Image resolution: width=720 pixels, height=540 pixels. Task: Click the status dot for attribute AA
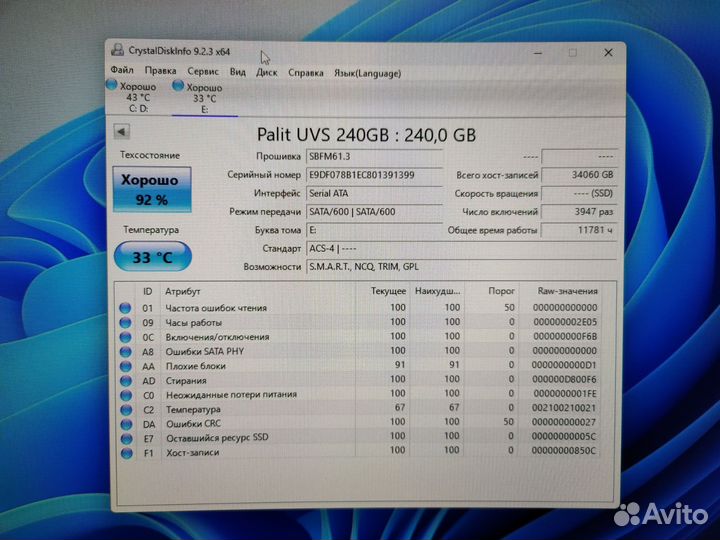[126, 366]
